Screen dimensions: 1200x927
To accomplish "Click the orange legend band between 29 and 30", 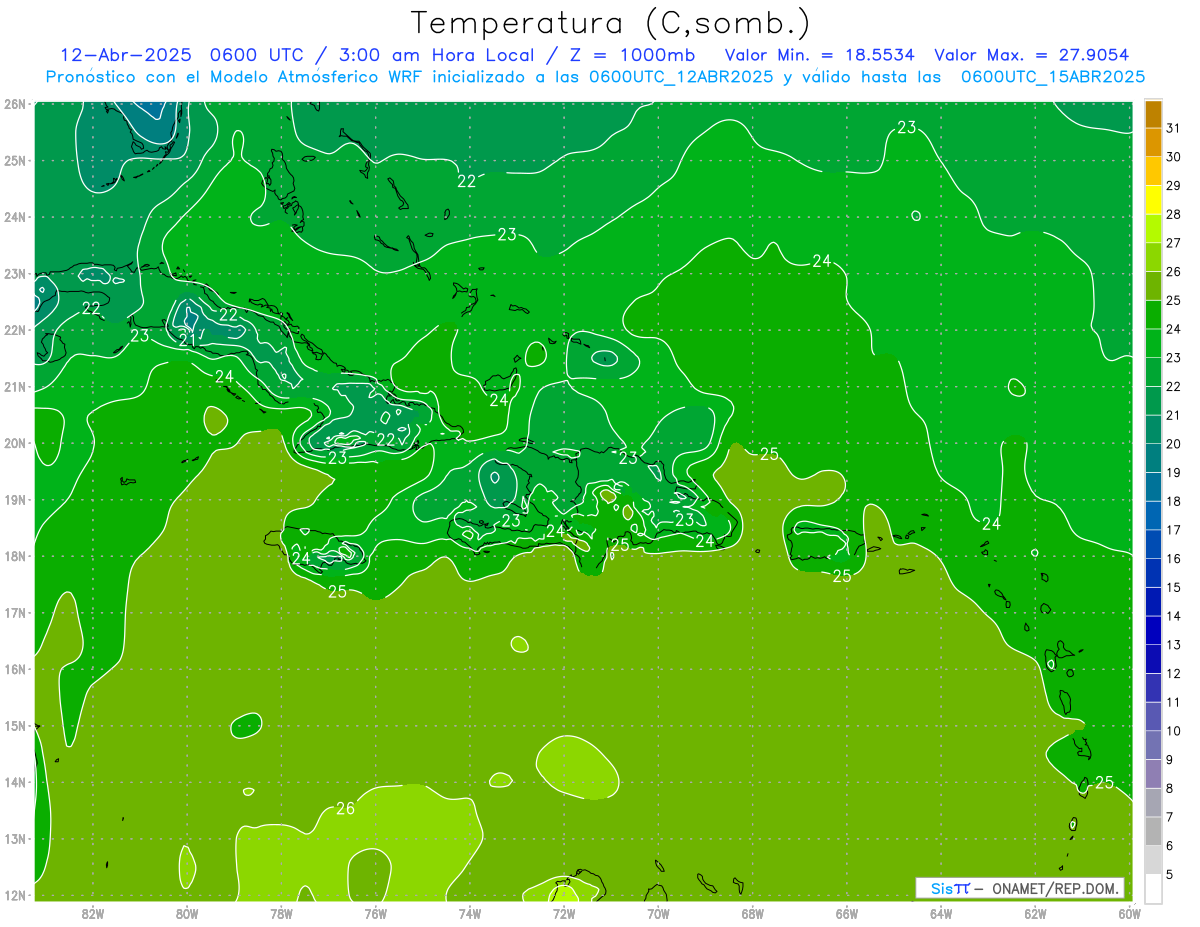I will pyautogui.click(x=1153, y=171).
